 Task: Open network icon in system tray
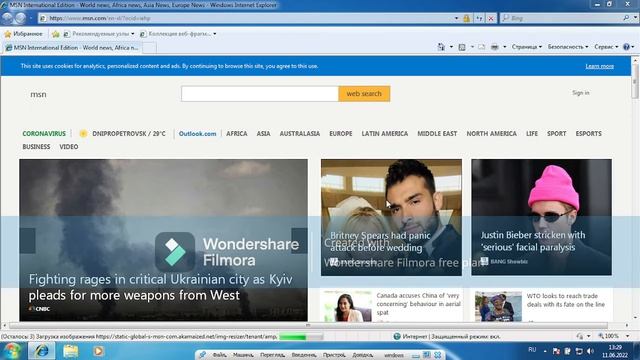579,351
